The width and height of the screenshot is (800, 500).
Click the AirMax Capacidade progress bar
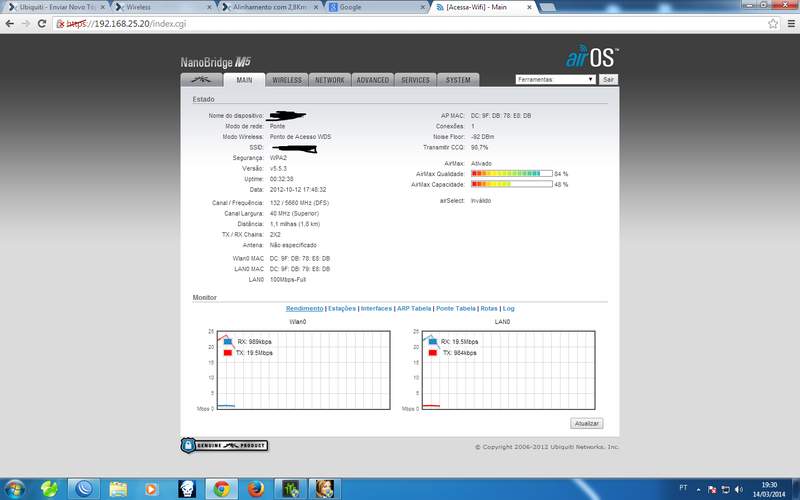point(512,184)
